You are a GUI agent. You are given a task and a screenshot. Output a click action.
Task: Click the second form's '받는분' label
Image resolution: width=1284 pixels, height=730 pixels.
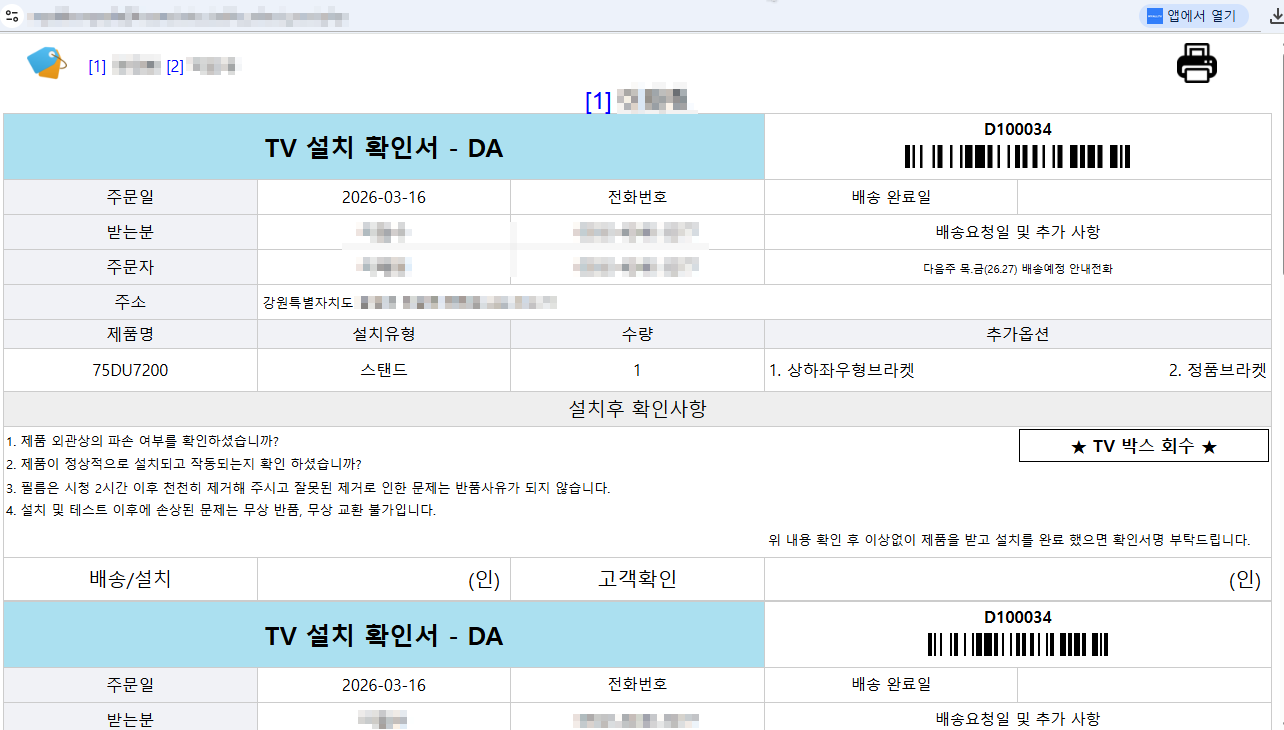[x=130, y=717]
